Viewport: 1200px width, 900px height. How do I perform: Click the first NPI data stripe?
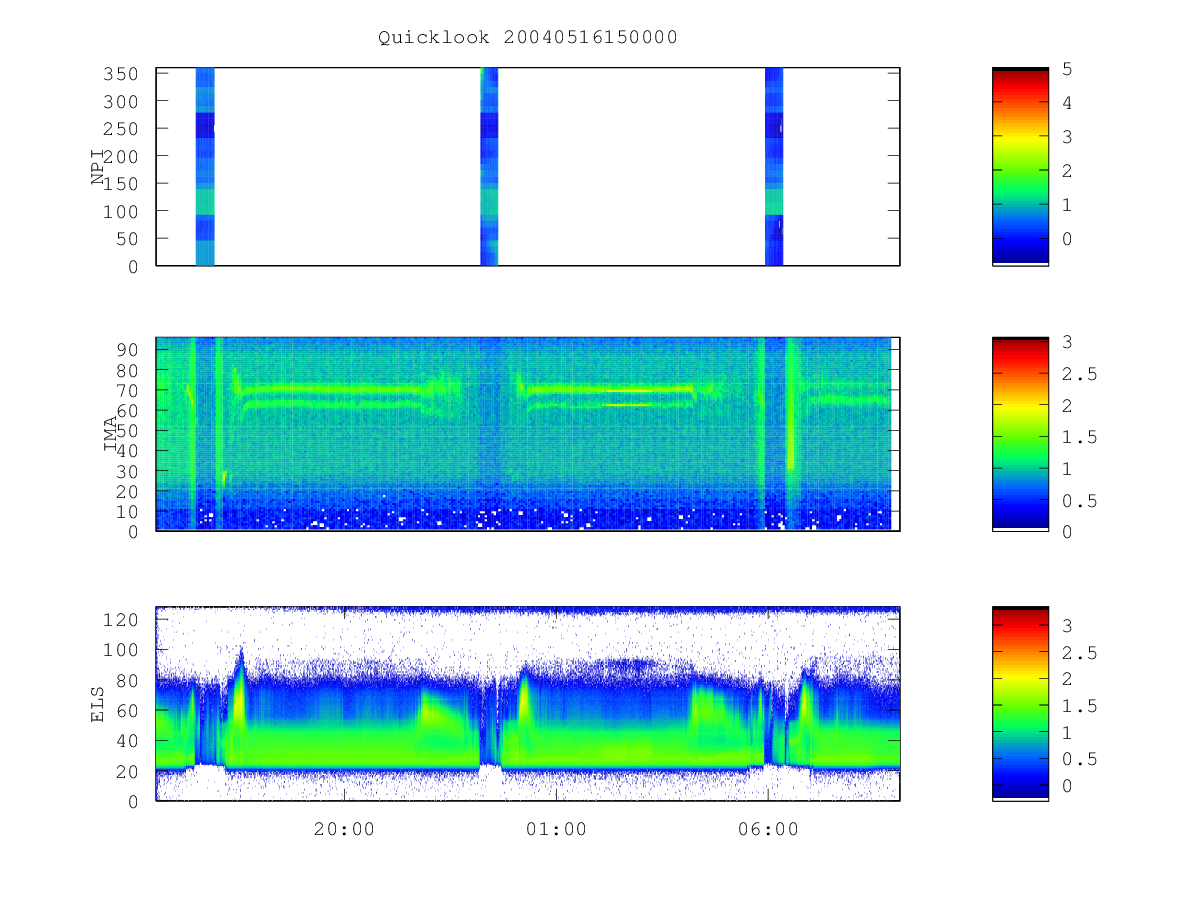pos(205,167)
